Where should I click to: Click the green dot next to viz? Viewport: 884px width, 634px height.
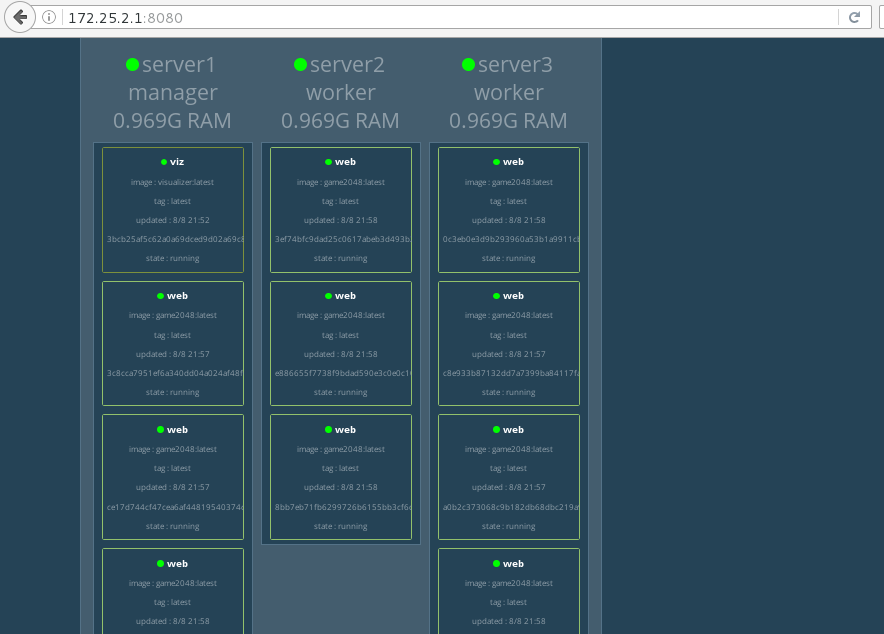pos(164,162)
